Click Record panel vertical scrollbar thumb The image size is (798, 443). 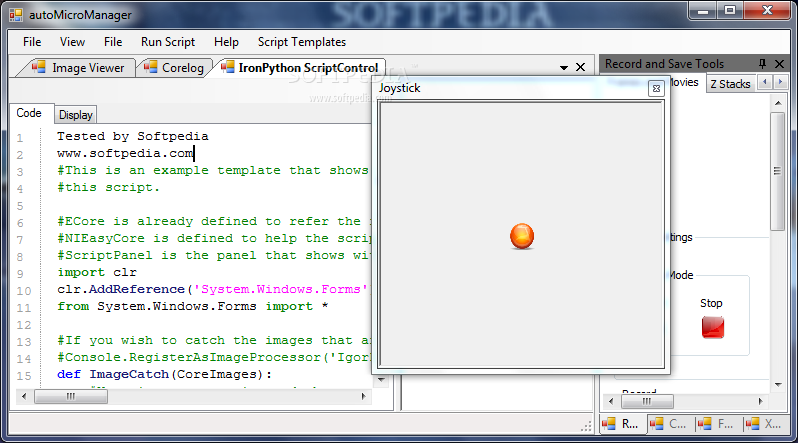(778, 172)
